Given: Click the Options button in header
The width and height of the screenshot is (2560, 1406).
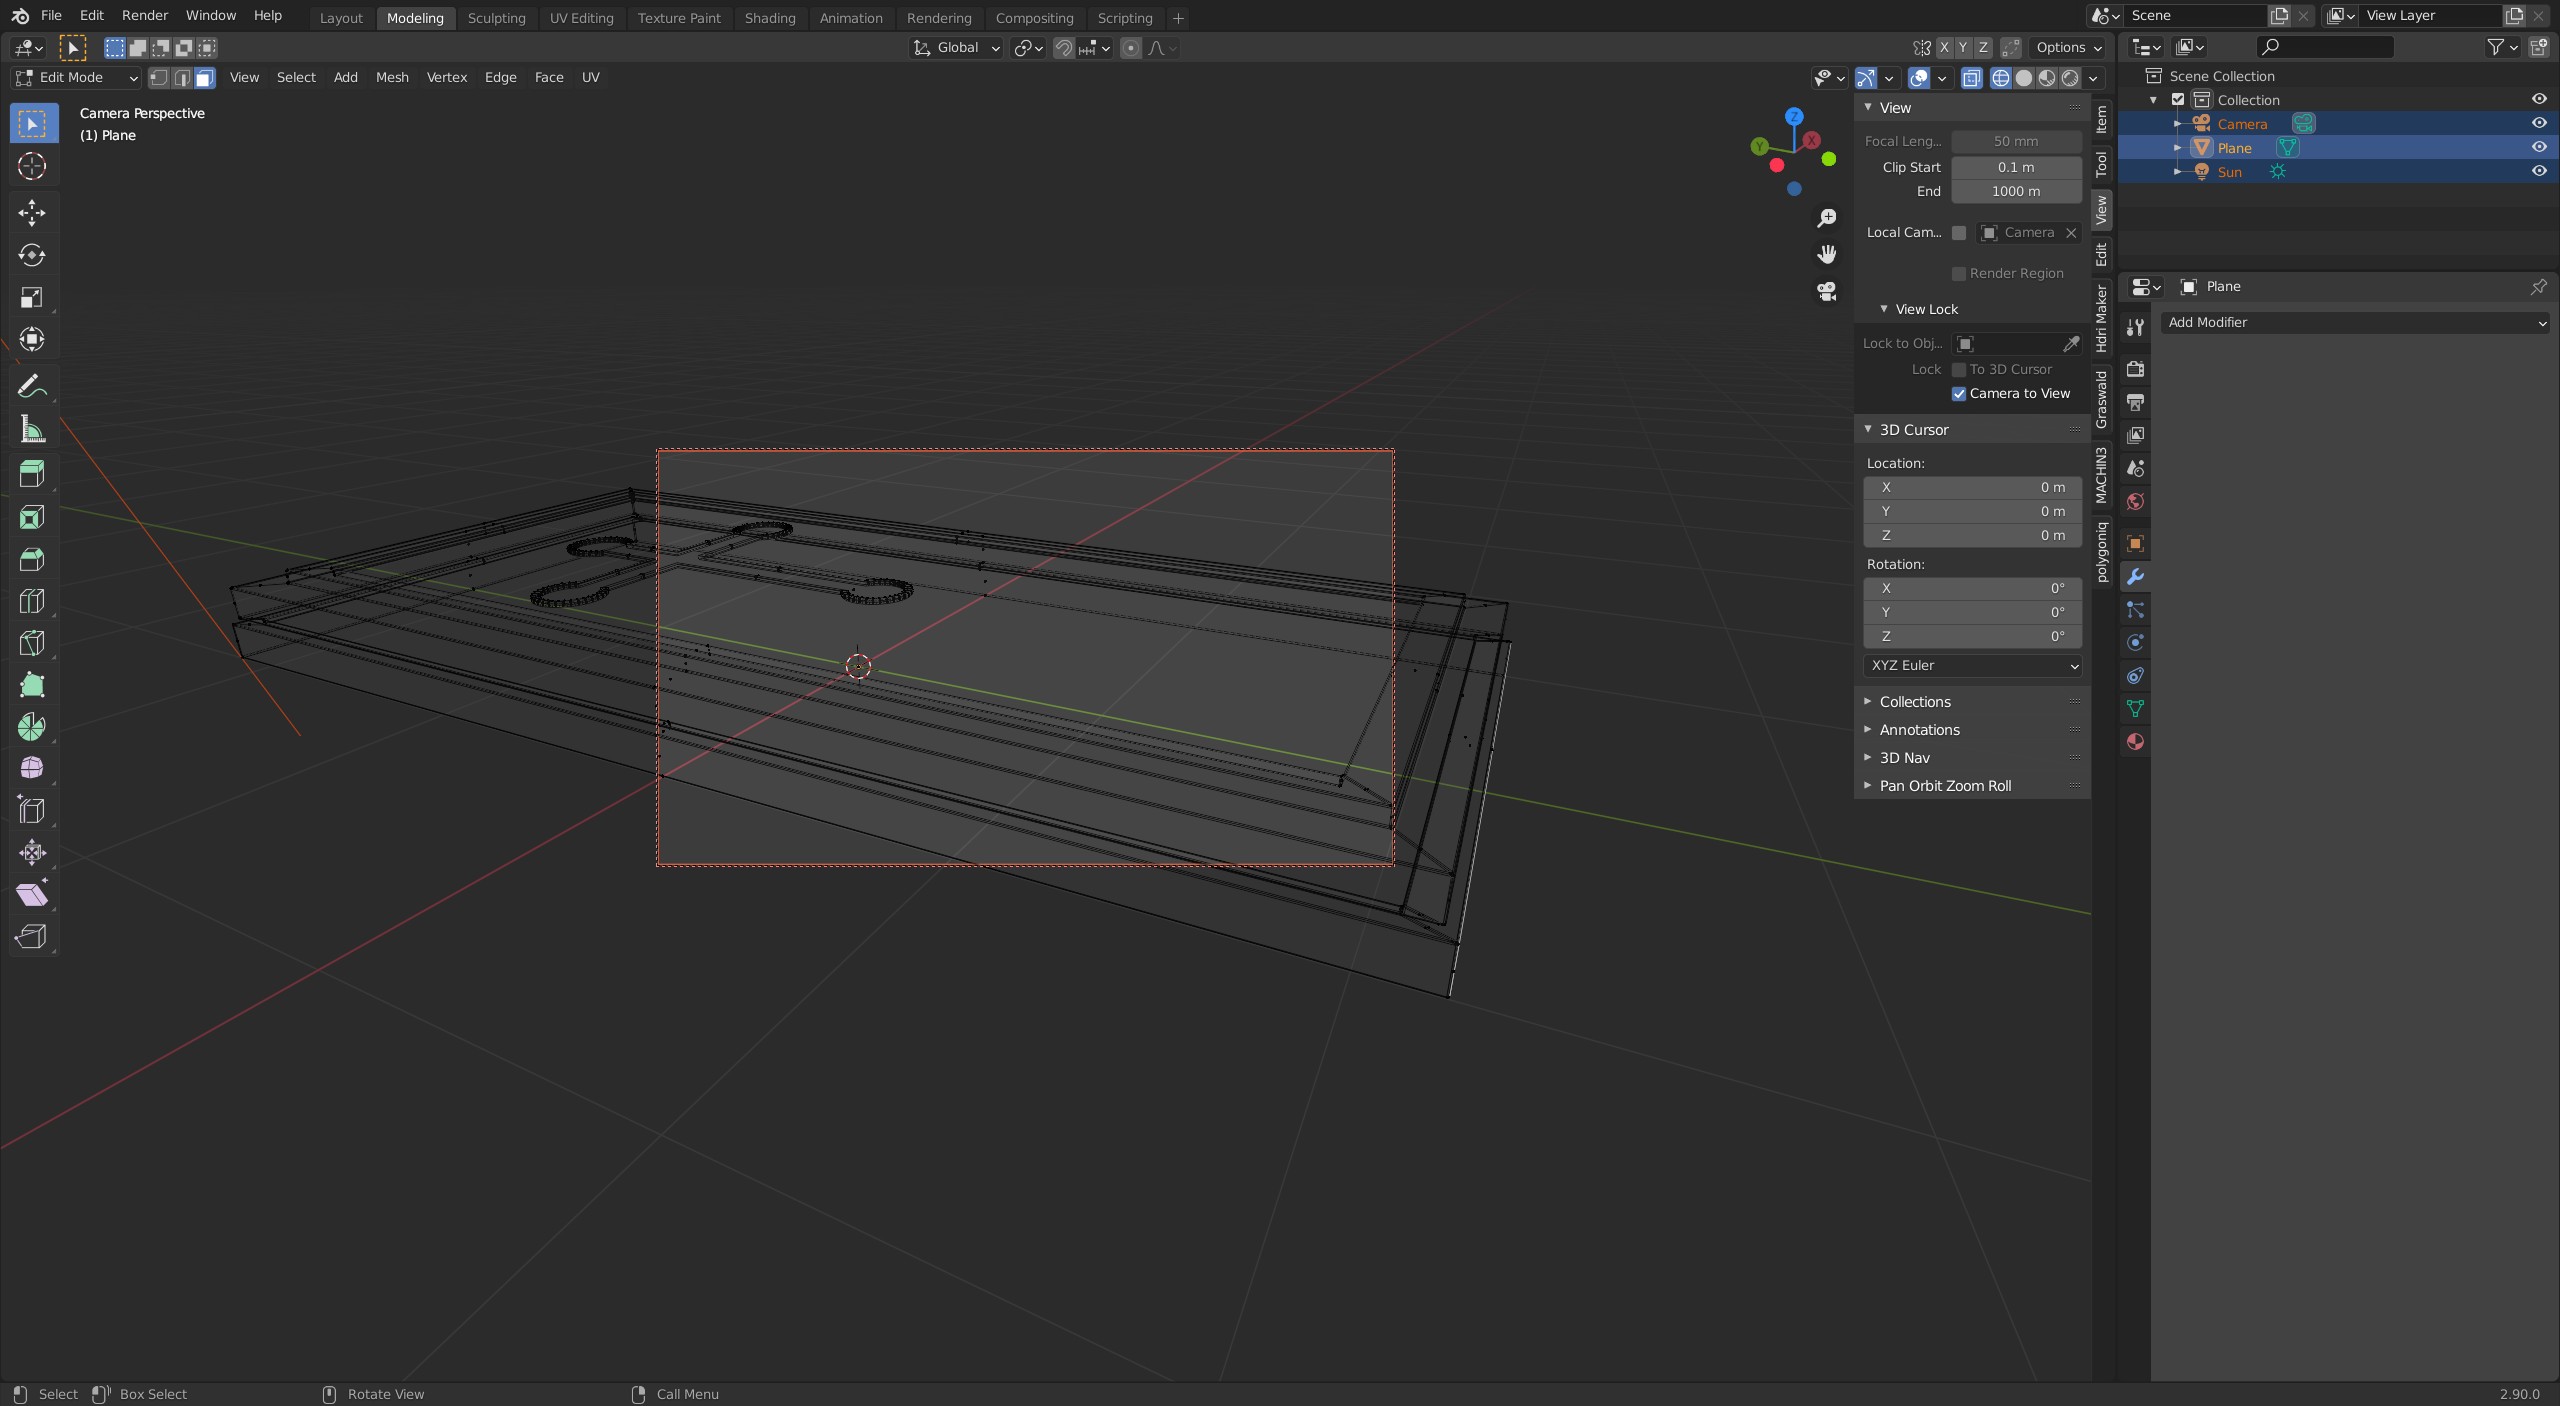Looking at the screenshot, I should tap(2068, 48).
